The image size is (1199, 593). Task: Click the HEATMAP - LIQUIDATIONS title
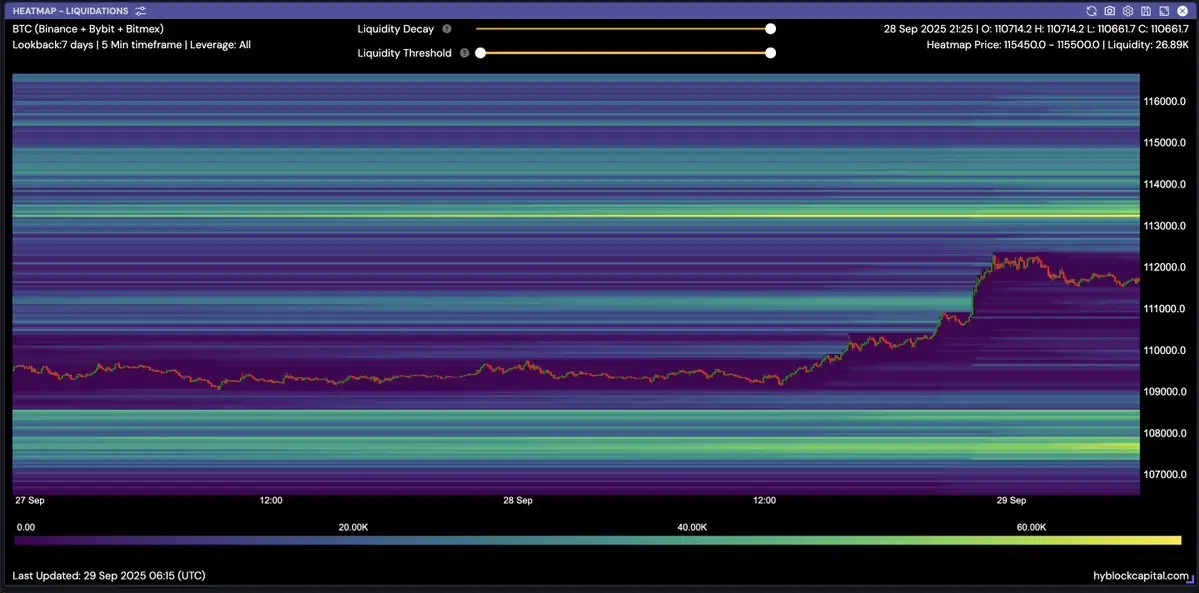[72, 11]
